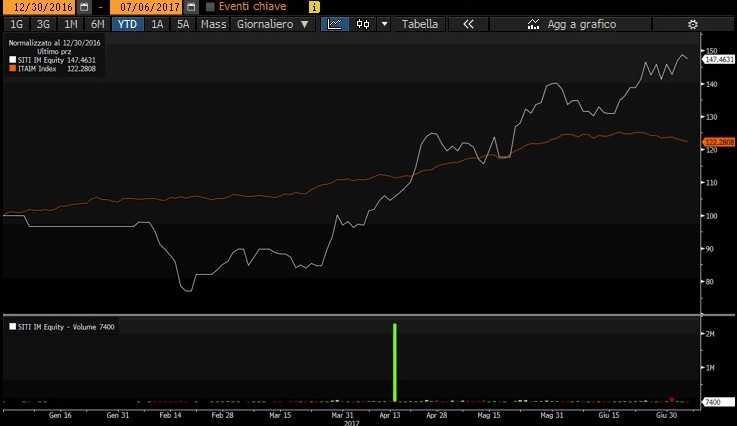Expand the chart type dropdown arrow
Screen dimensions: 737x426
click(384, 24)
